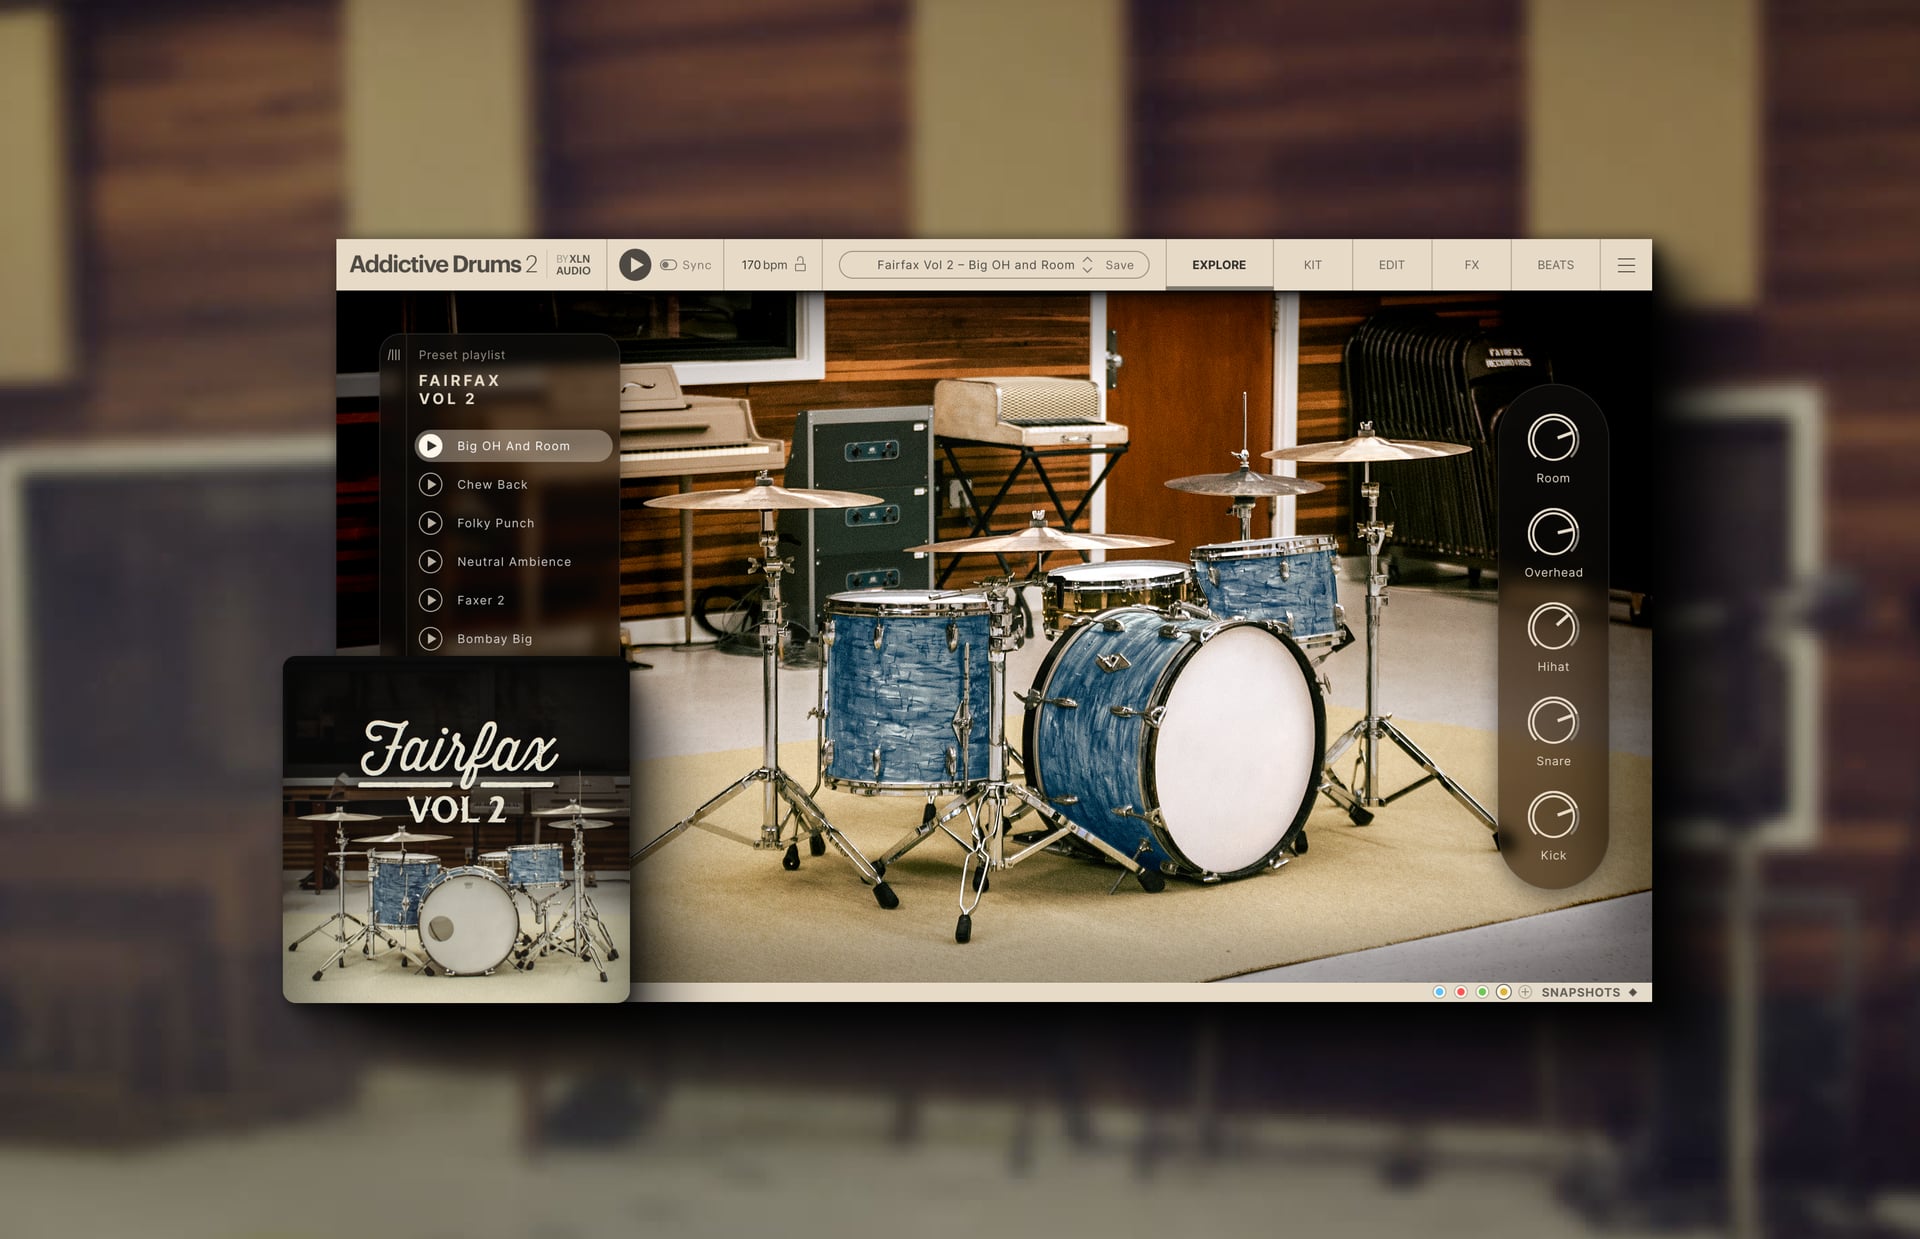Play the Chew Back preset
Image resolution: width=1920 pixels, height=1239 pixels.
tap(431, 484)
